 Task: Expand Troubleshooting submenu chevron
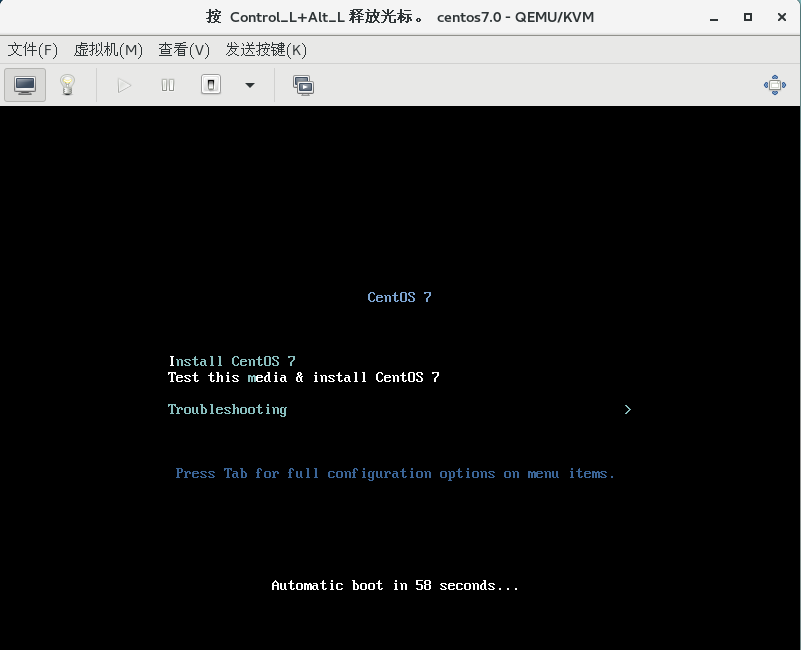click(x=628, y=409)
